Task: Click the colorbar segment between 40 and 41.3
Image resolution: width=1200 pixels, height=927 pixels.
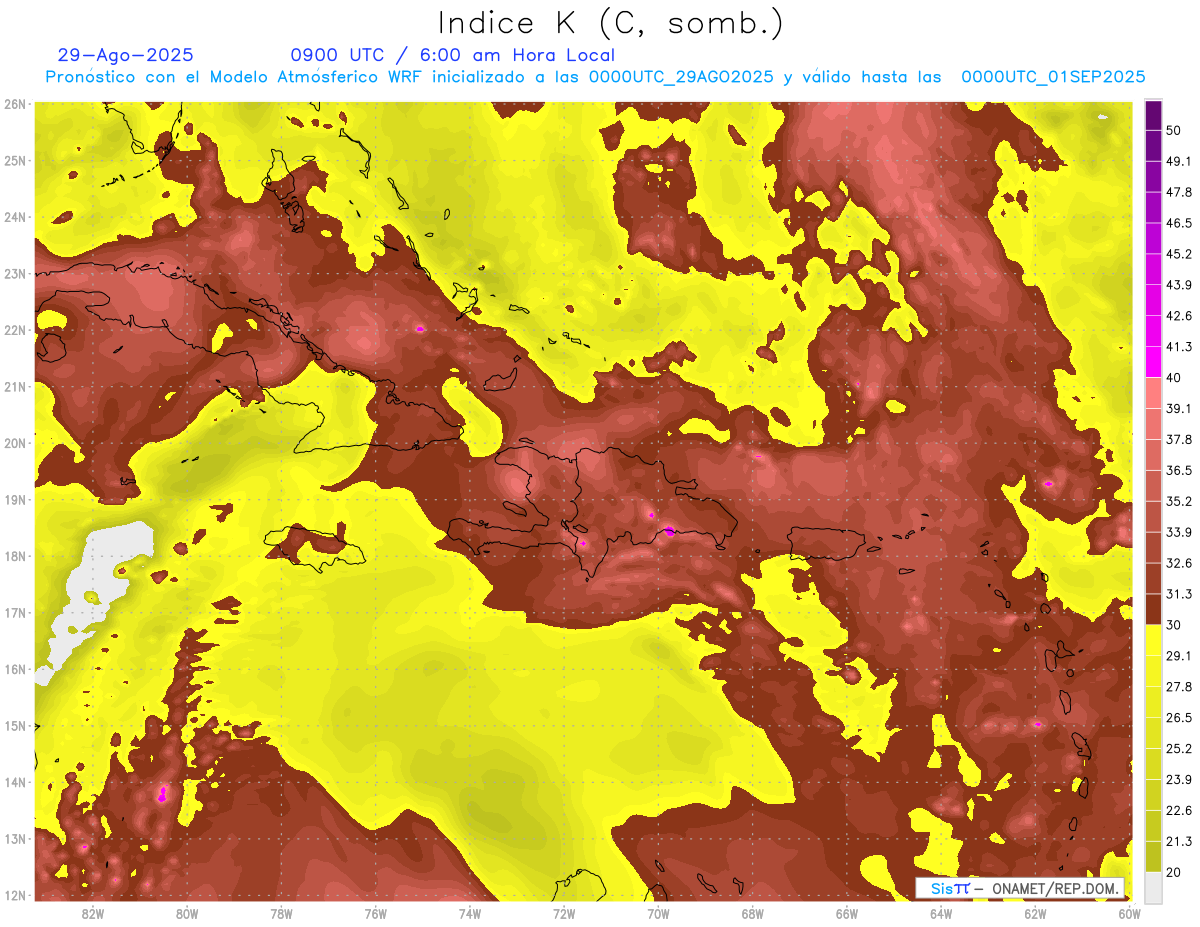Action: click(x=1153, y=360)
